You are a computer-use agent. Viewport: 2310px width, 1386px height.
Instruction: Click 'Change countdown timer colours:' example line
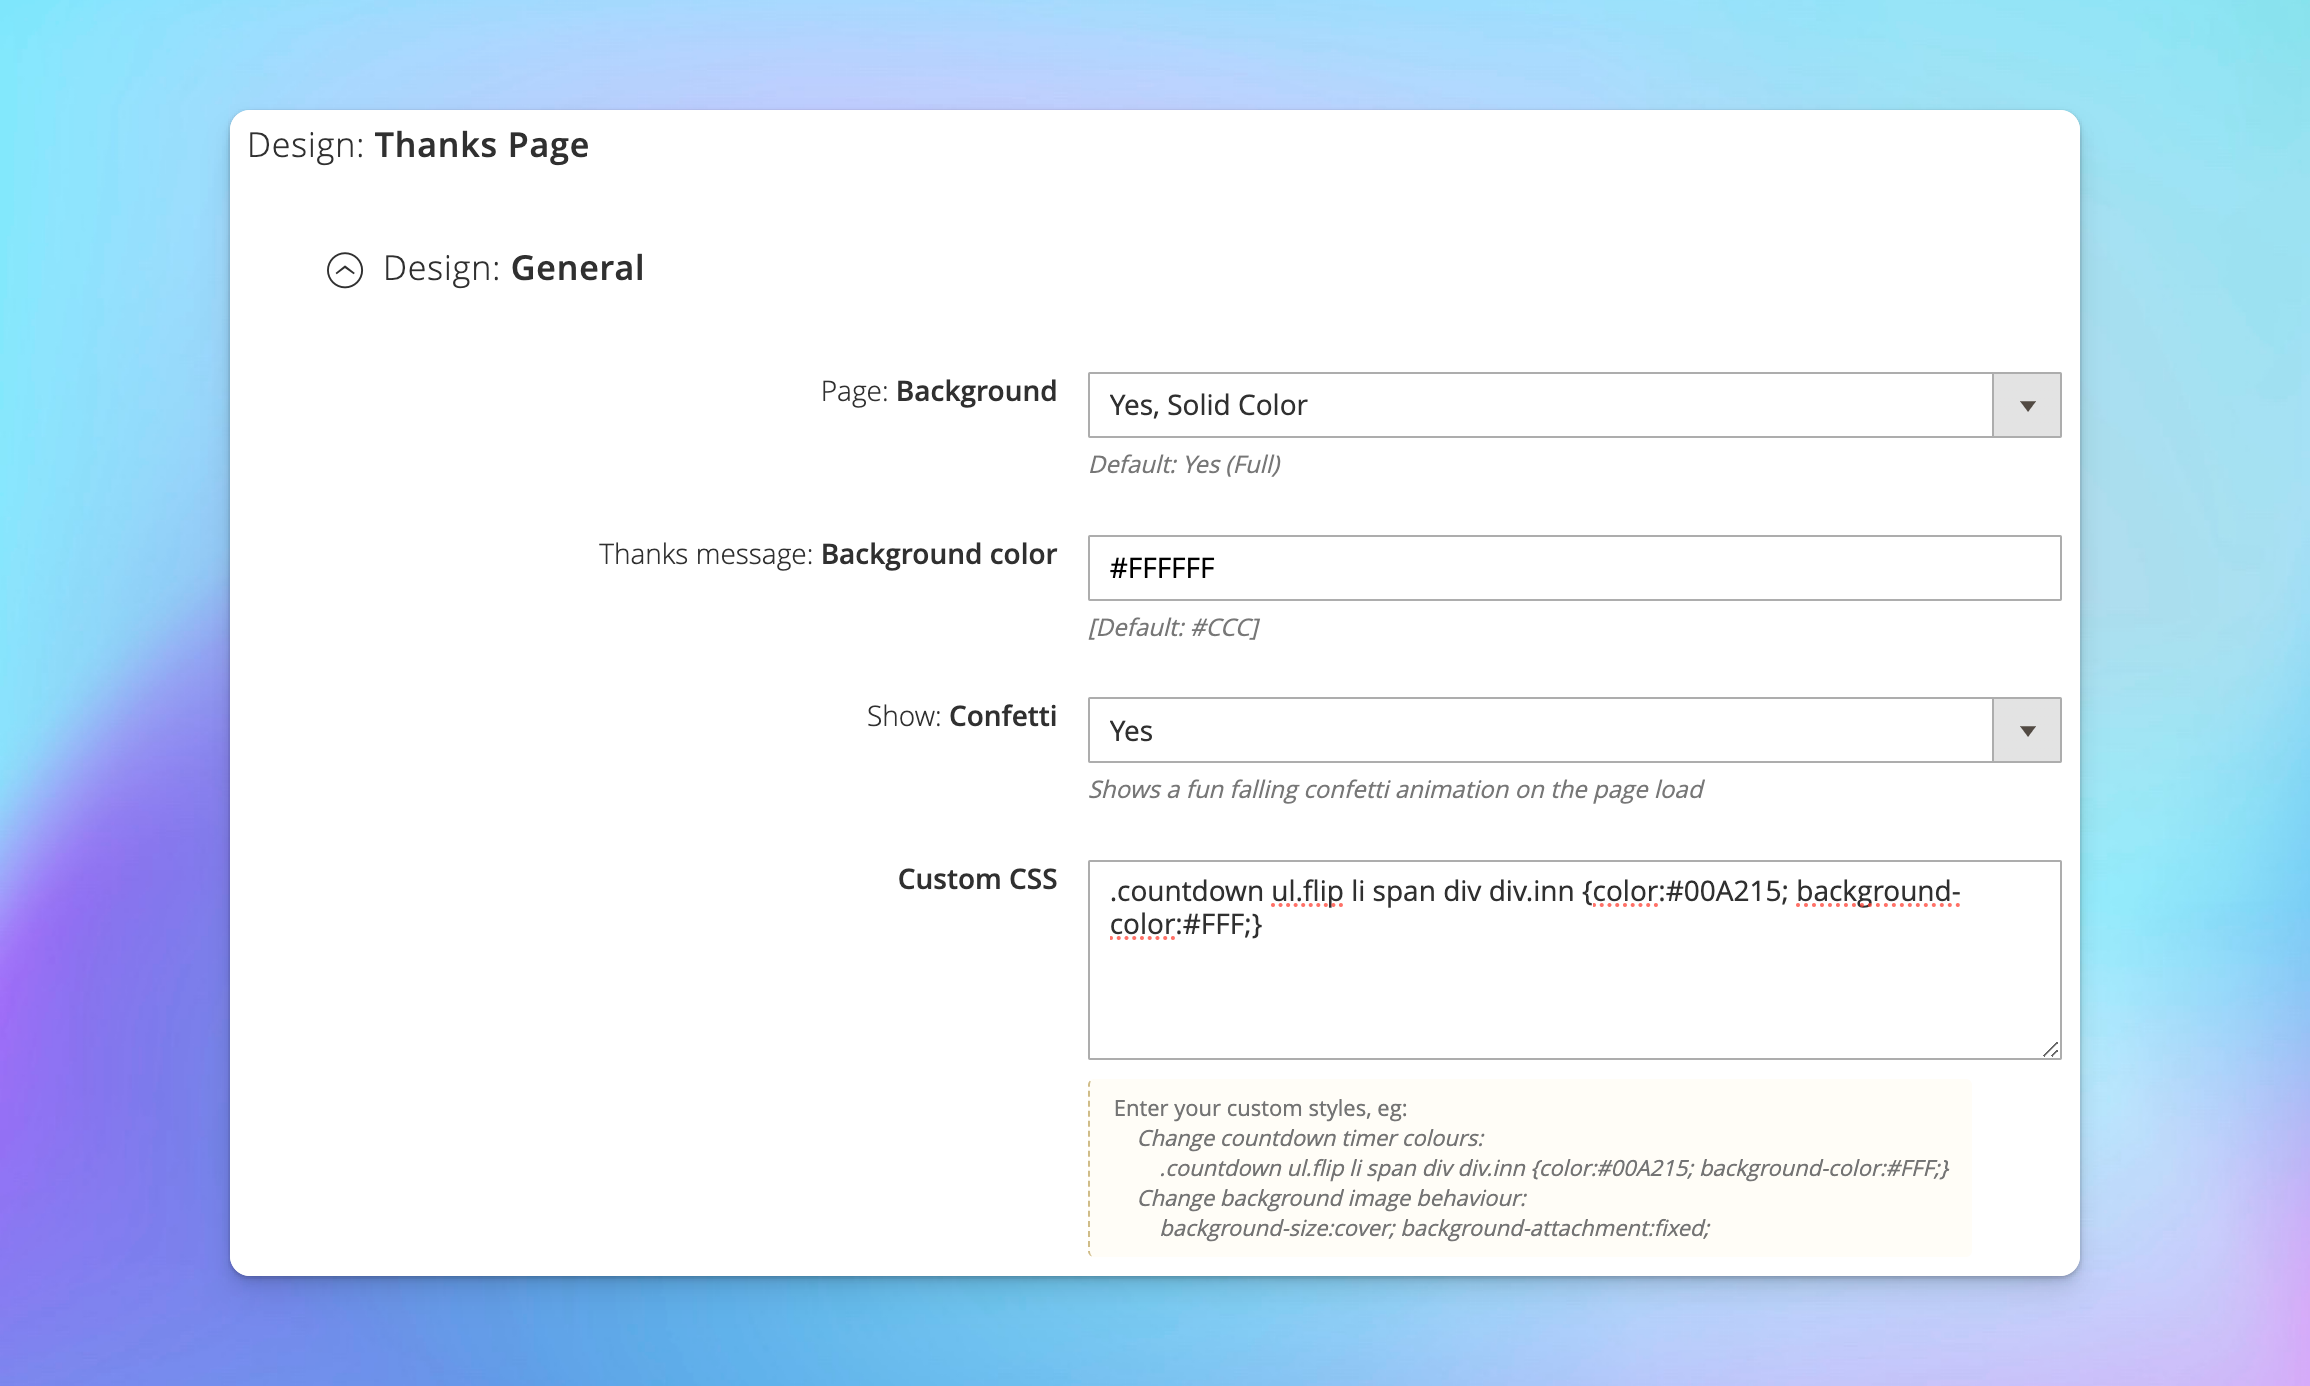(1310, 1138)
